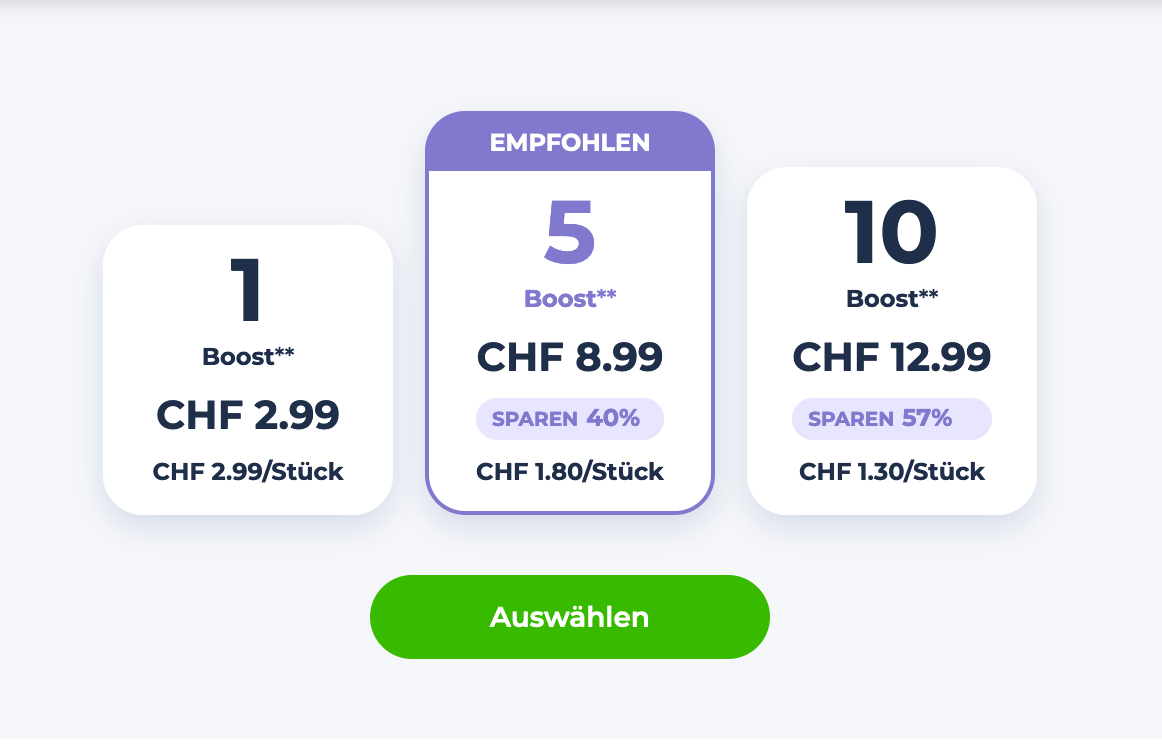Click the EMPFOHLEN banner header
Image resolution: width=1162 pixels, height=746 pixels.
(570, 143)
